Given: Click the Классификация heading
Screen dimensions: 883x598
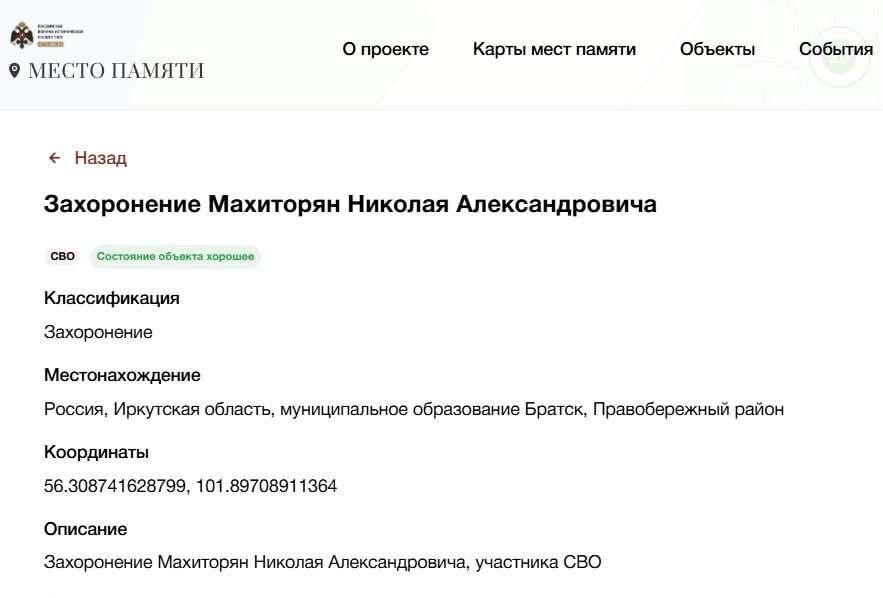Looking at the screenshot, I should point(112,298).
